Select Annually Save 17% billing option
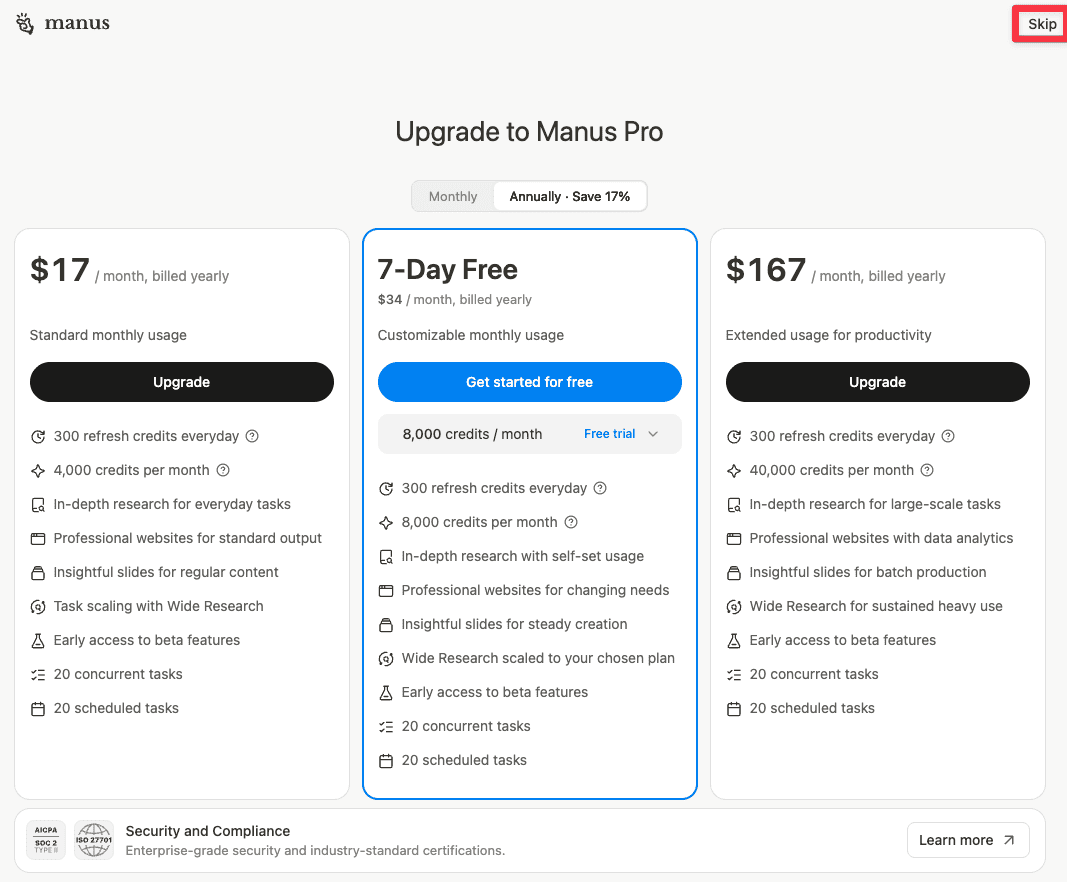Screen dimensions: 1067x882 coord(570,197)
